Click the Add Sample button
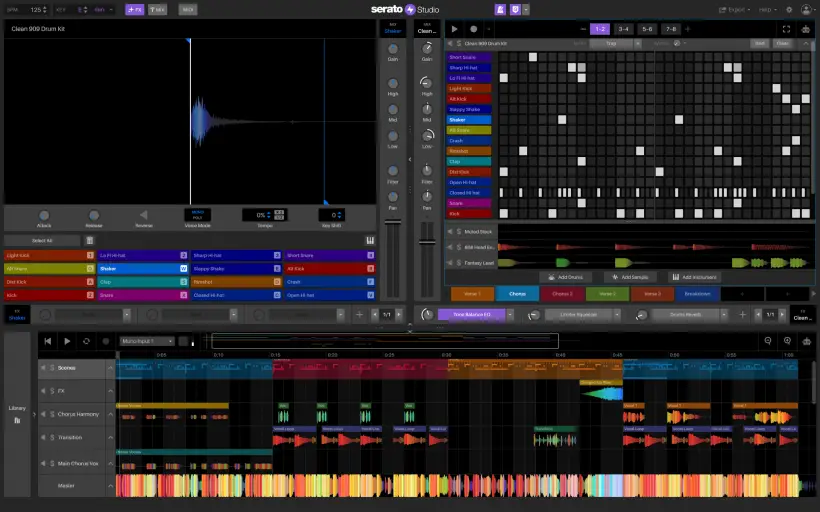This screenshot has height=512, width=820. point(631,277)
